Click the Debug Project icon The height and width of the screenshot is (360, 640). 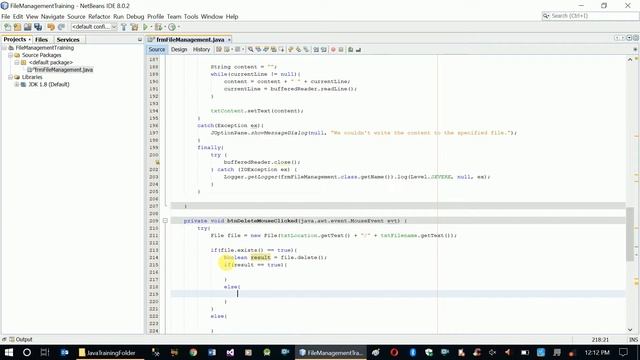(x=158, y=27)
